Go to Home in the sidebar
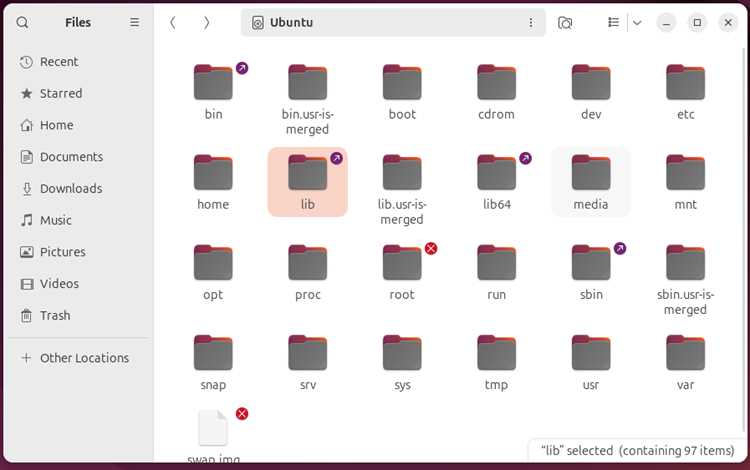This screenshot has height=470, width=750. 79,125
